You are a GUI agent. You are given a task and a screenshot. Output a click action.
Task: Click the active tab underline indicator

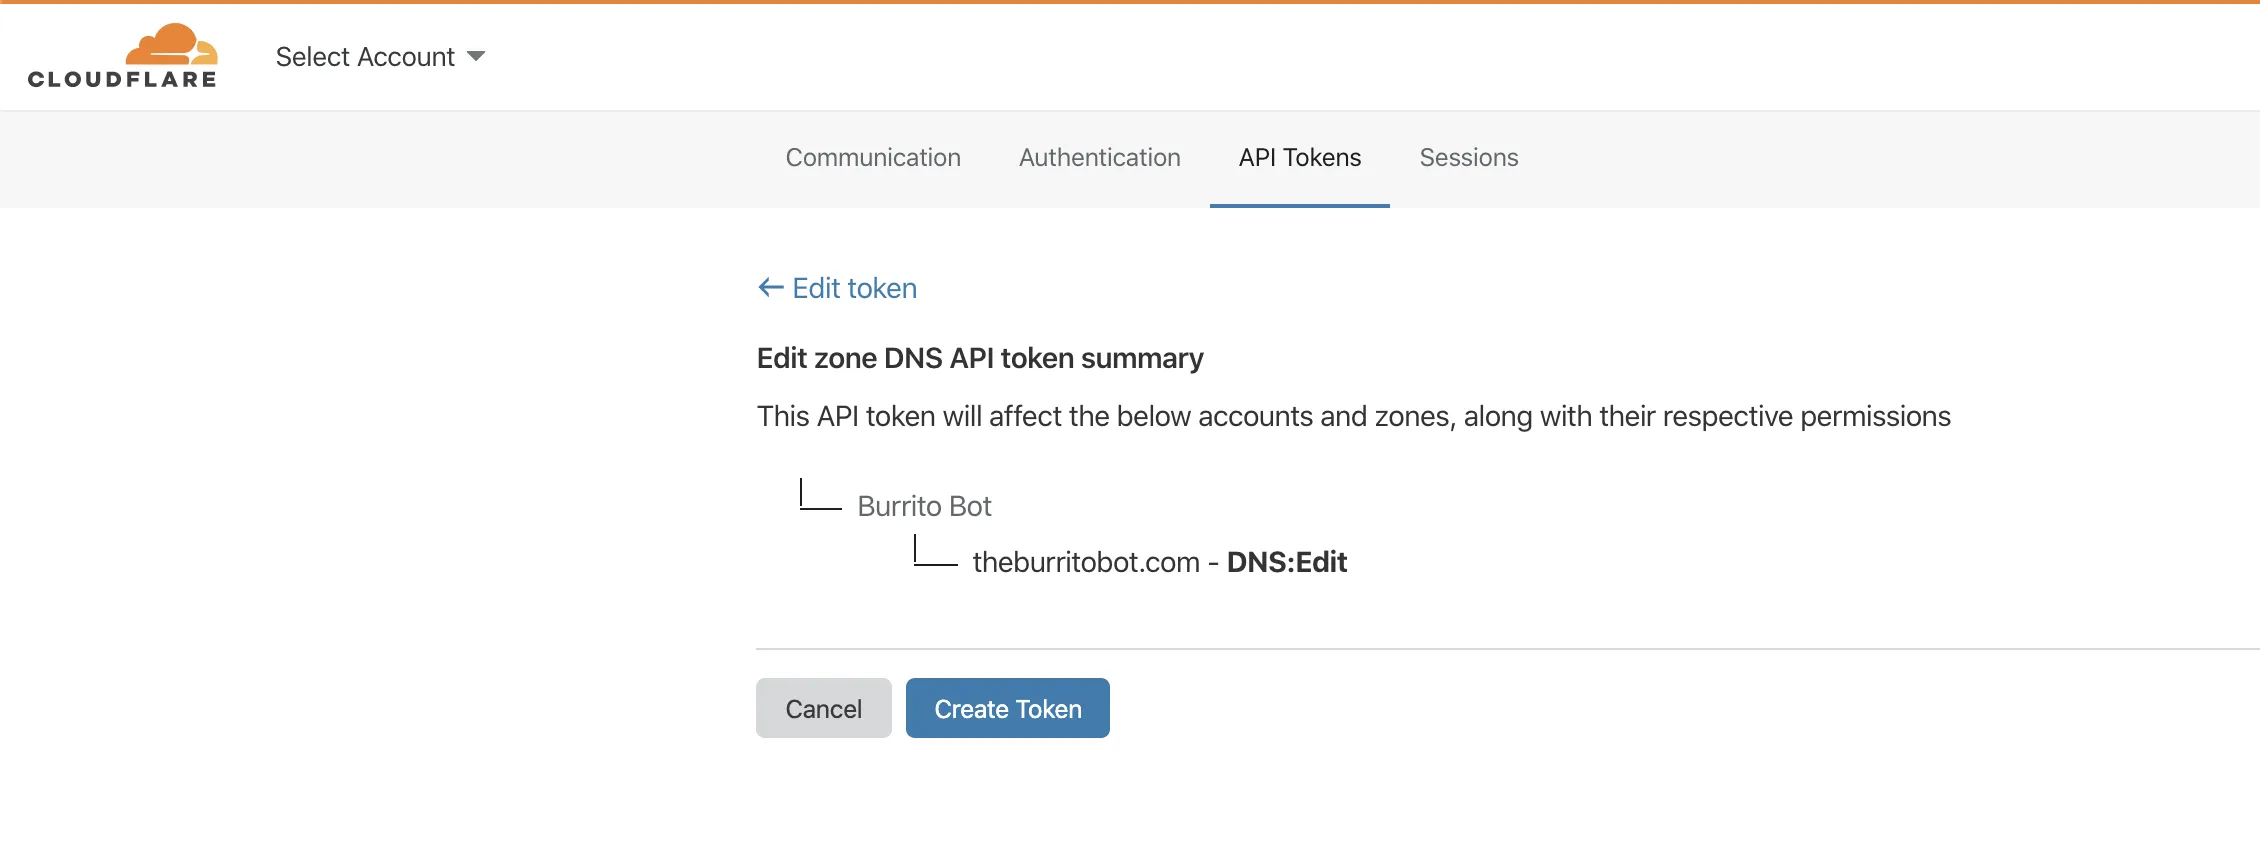point(1299,207)
